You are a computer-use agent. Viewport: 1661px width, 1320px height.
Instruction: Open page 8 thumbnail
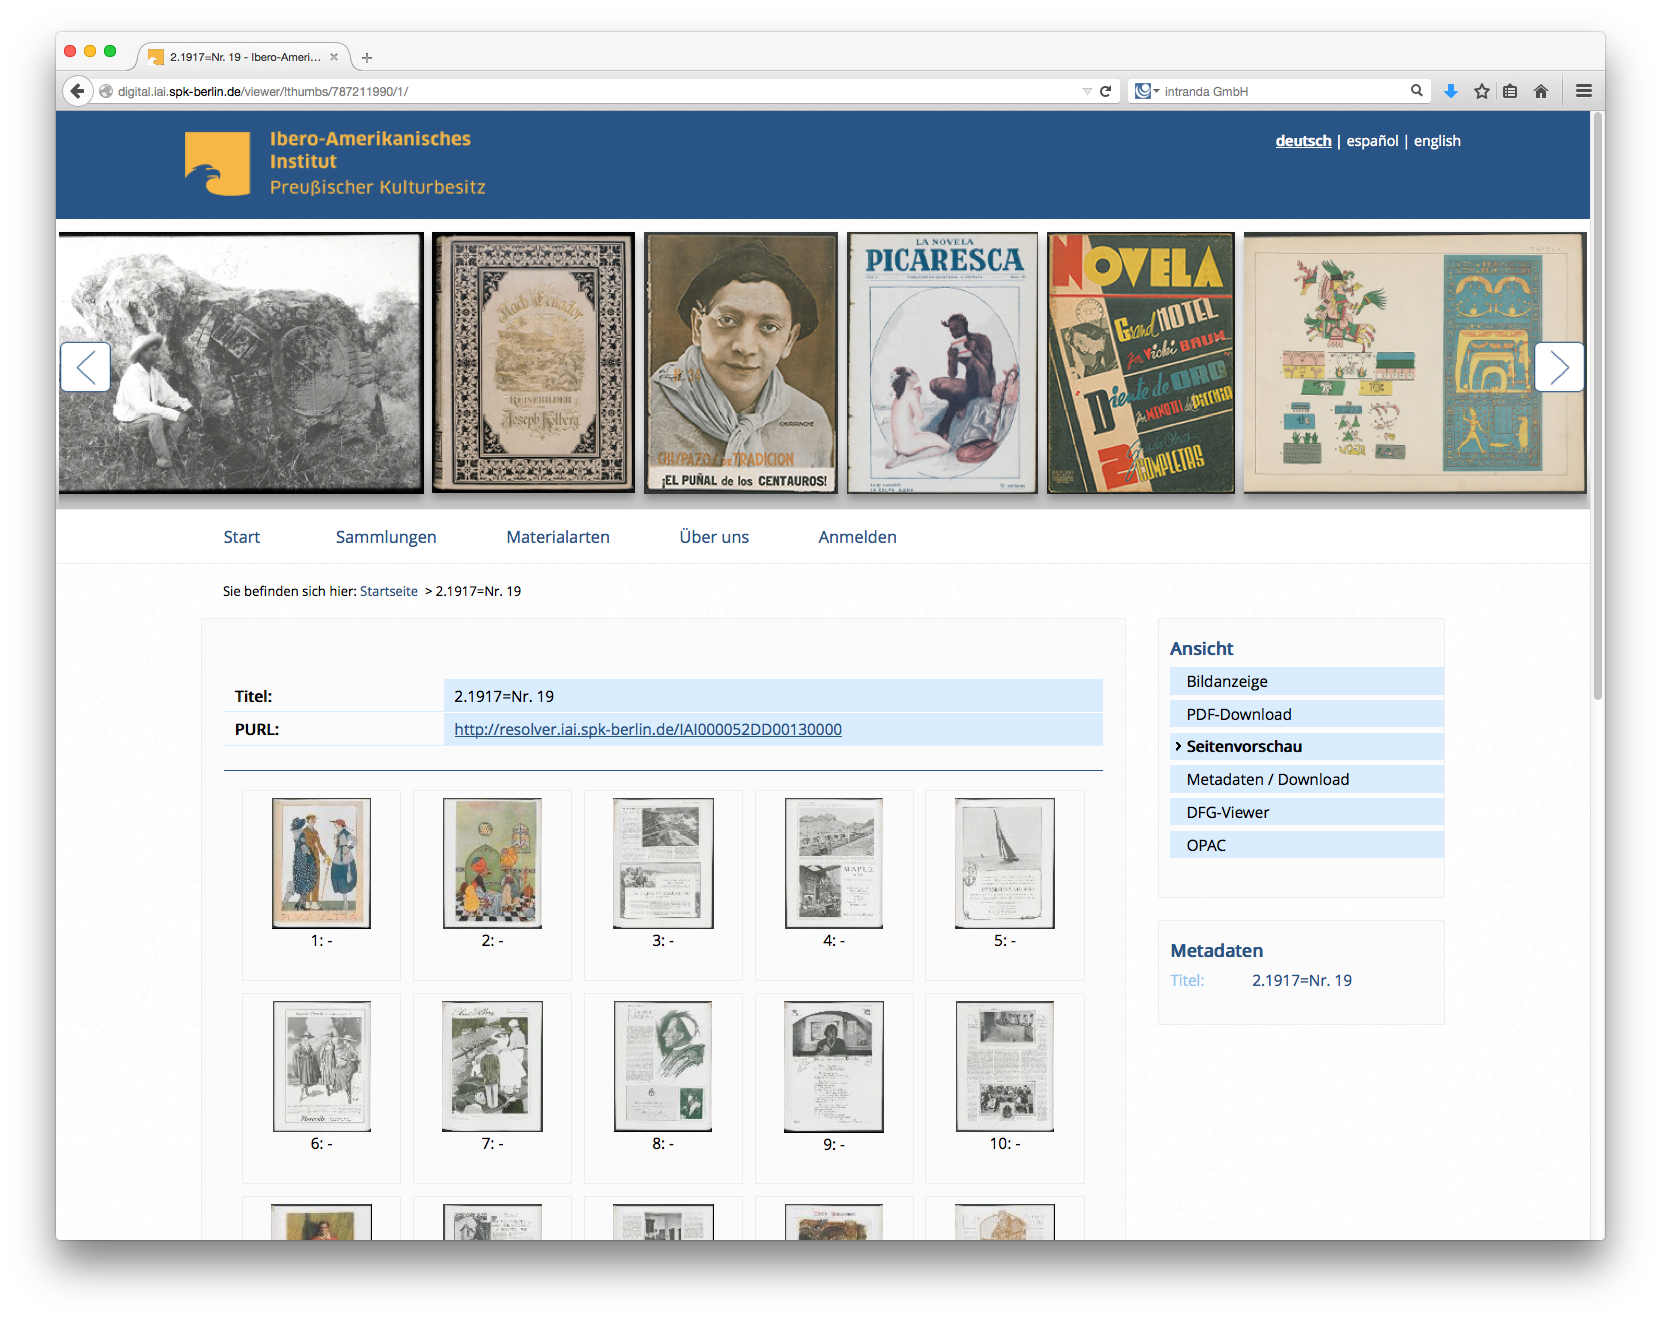coord(663,1066)
